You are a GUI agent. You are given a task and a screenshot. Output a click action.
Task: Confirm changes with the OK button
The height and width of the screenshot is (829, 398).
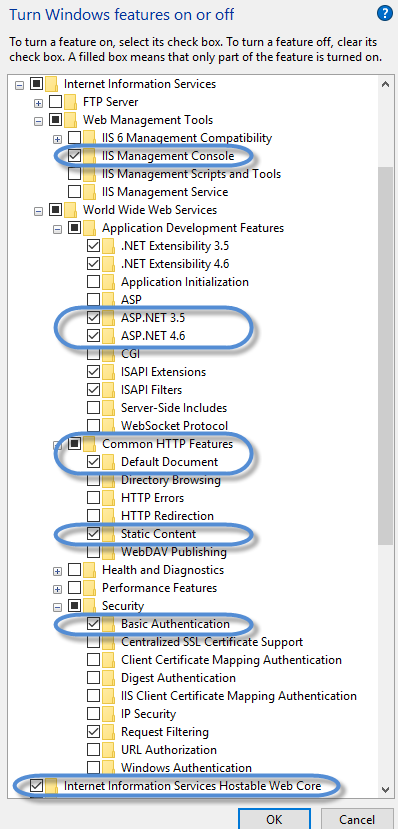274,818
